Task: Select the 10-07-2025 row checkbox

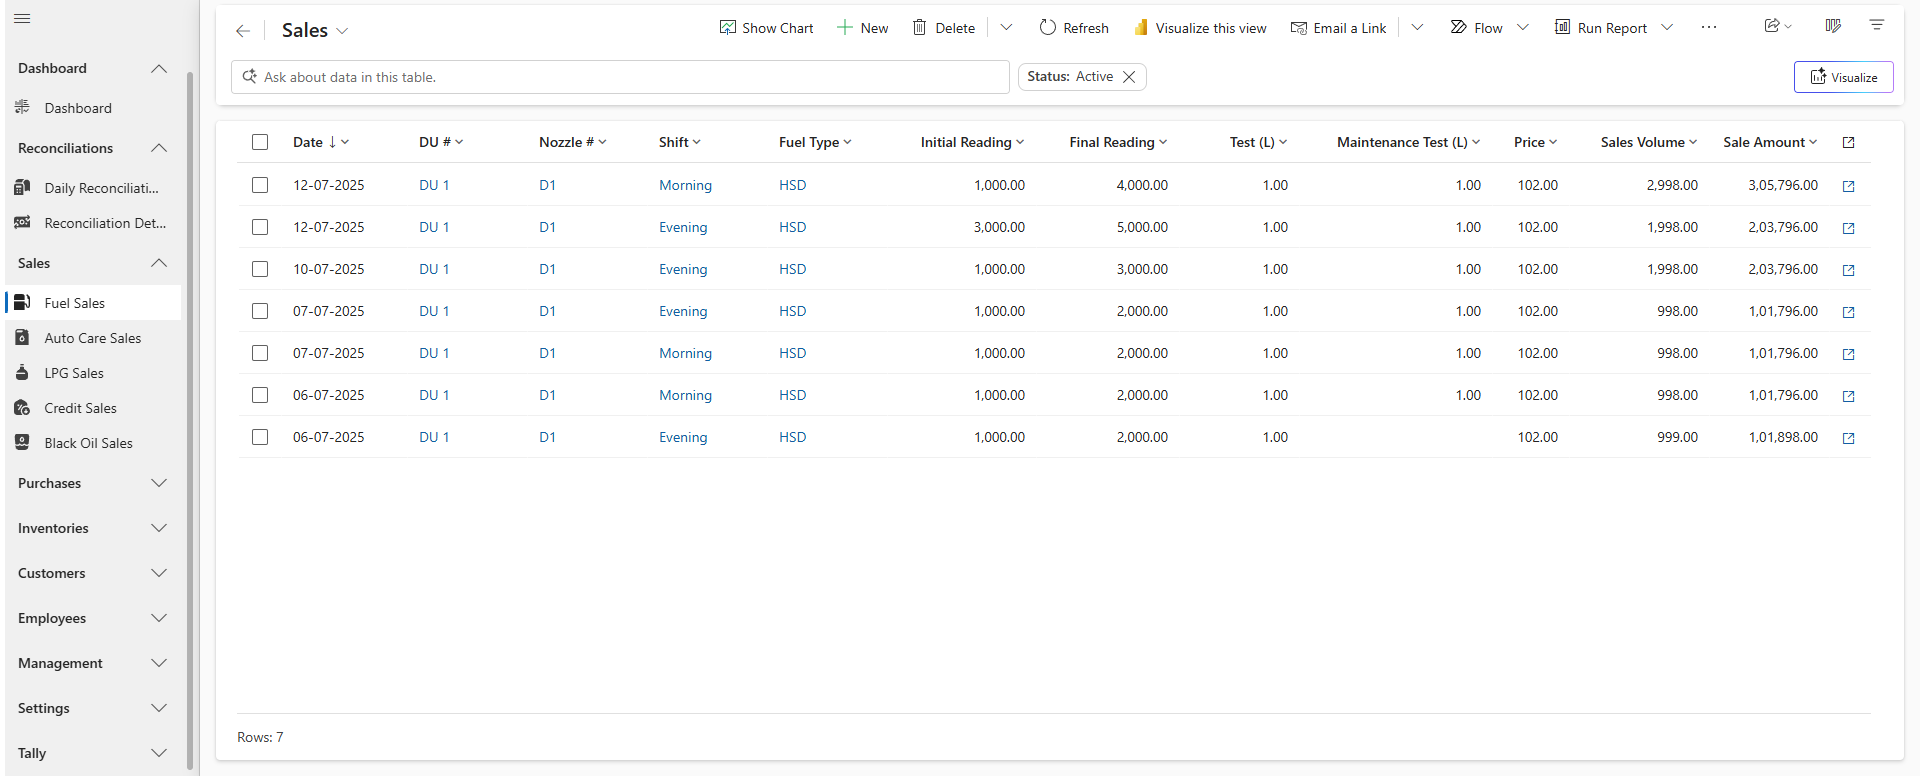Action: pos(260,269)
